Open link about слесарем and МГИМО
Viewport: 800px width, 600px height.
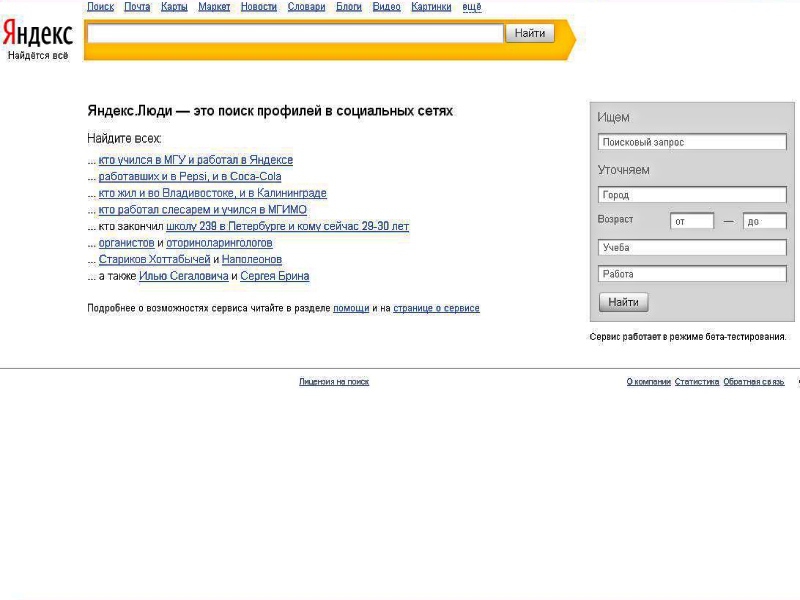[203, 210]
